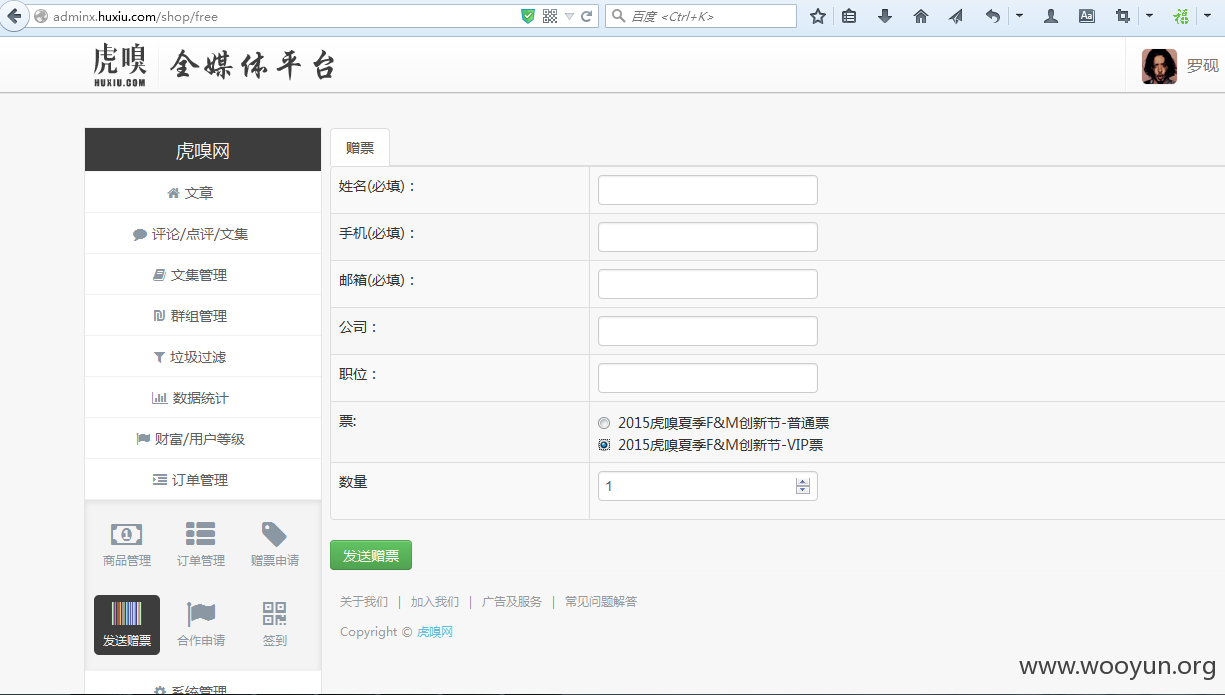This screenshot has width=1225, height=695.
Task: Select the 发送赠票 barcode tile
Action: pyautogui.click(x=127, y=625)
